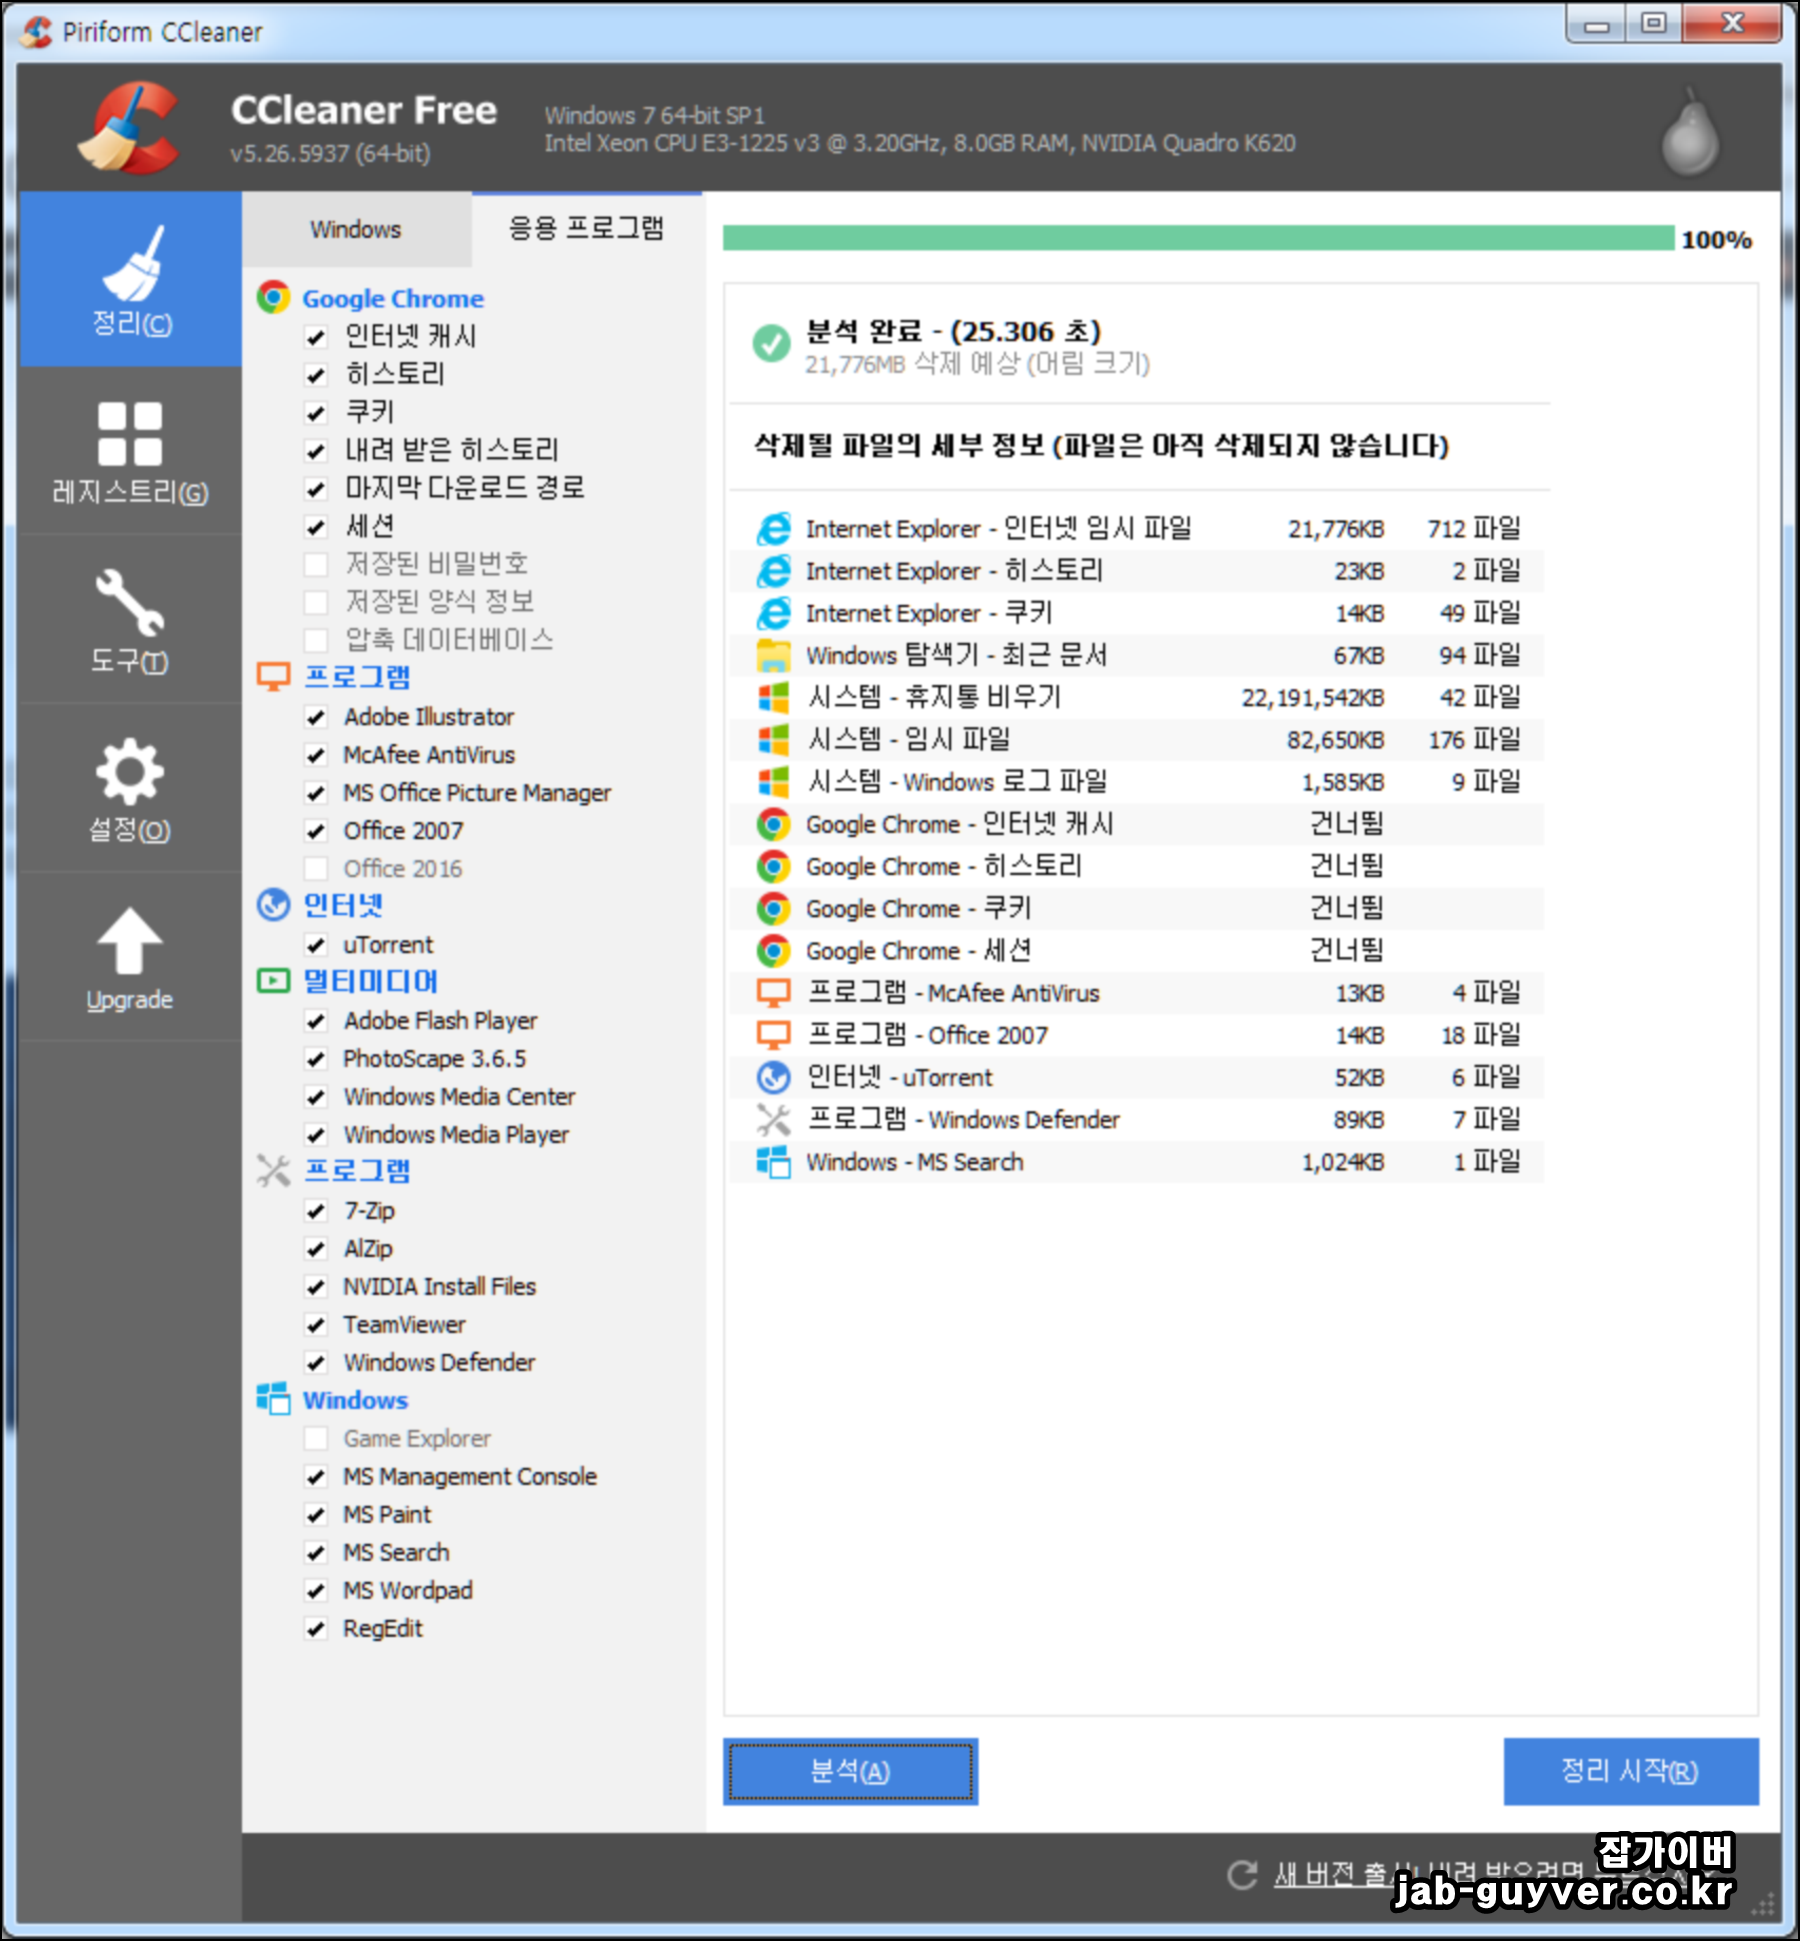Click the pear icon in the header

(1690, 130)
